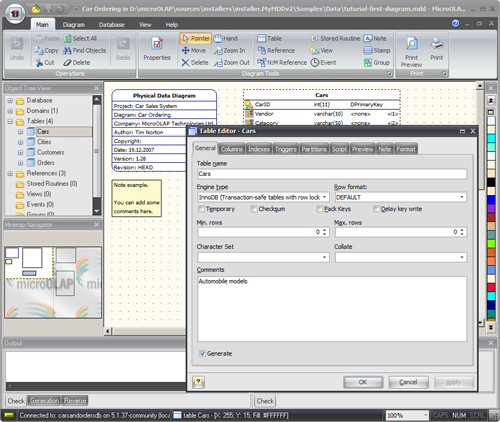The width and height of the screenshot is (500, 422).
Task: Select the Note tool
Action: pos(375,39)
